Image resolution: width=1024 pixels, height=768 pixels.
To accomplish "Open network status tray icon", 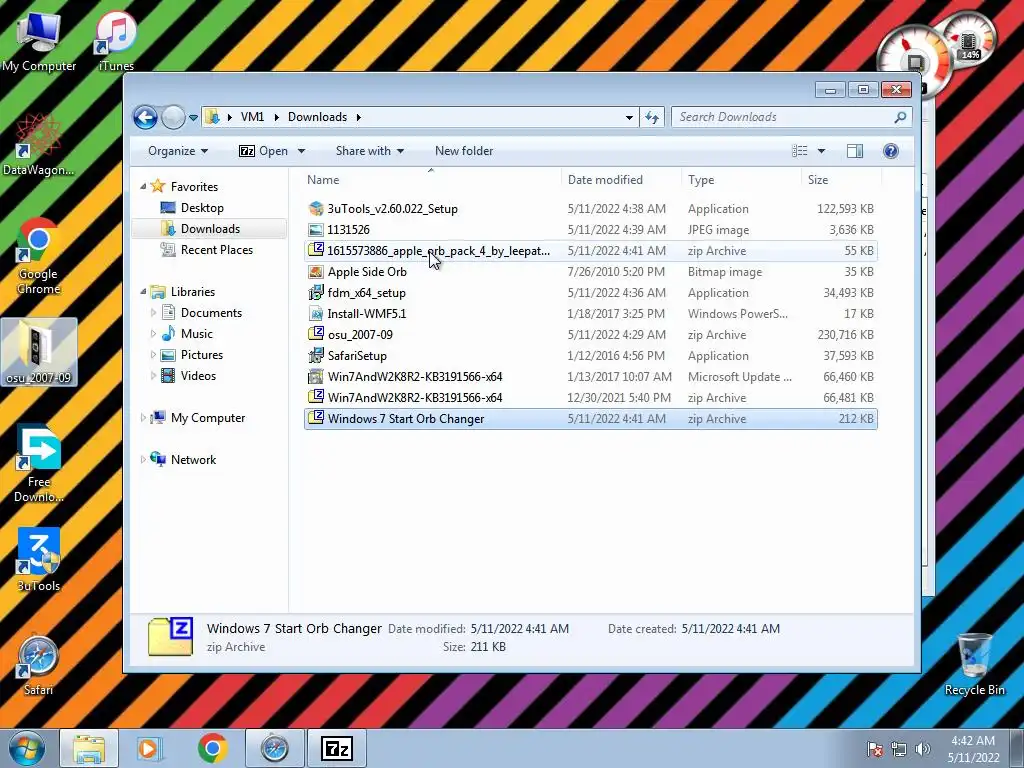I will 899,748.
